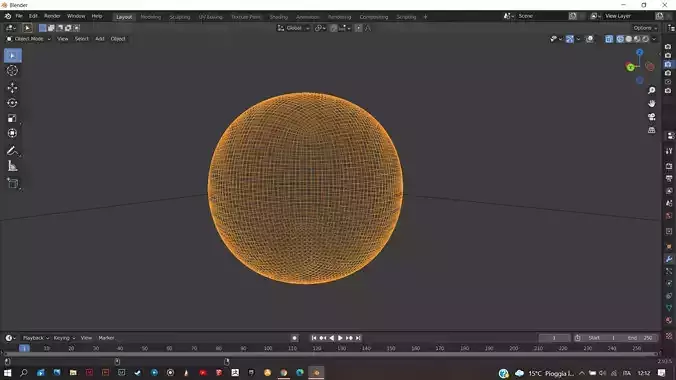This screenshot has height=380, width=676.
Task: Pick the Add Cube tool
Action: pos(13,183)
